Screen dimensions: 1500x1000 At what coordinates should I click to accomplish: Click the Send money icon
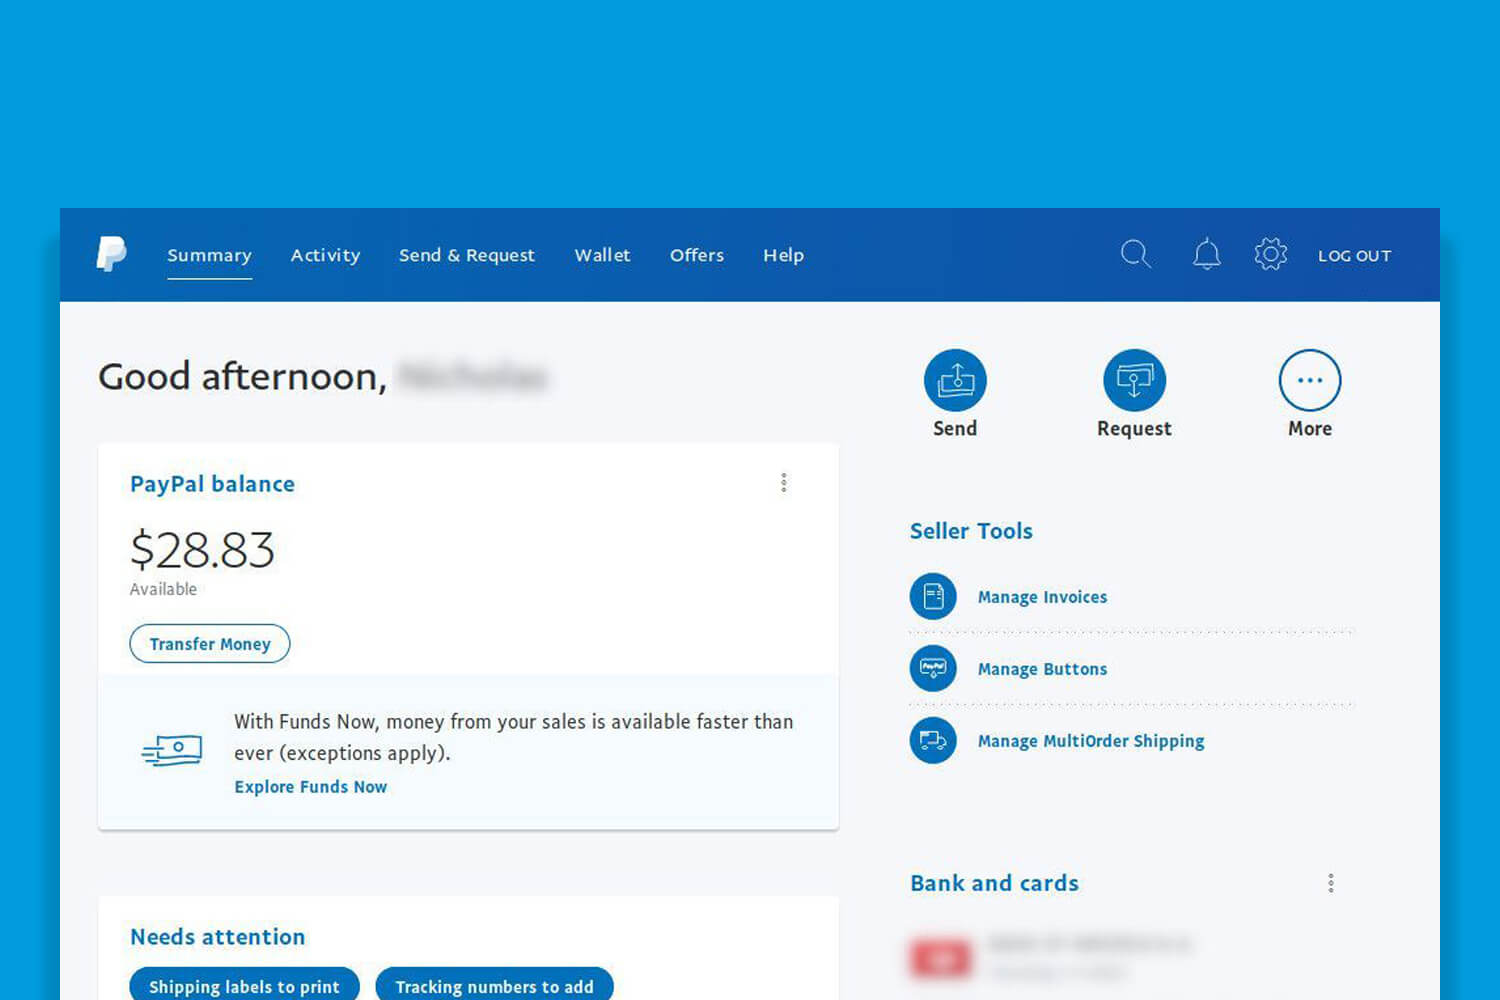pos(955,380)
